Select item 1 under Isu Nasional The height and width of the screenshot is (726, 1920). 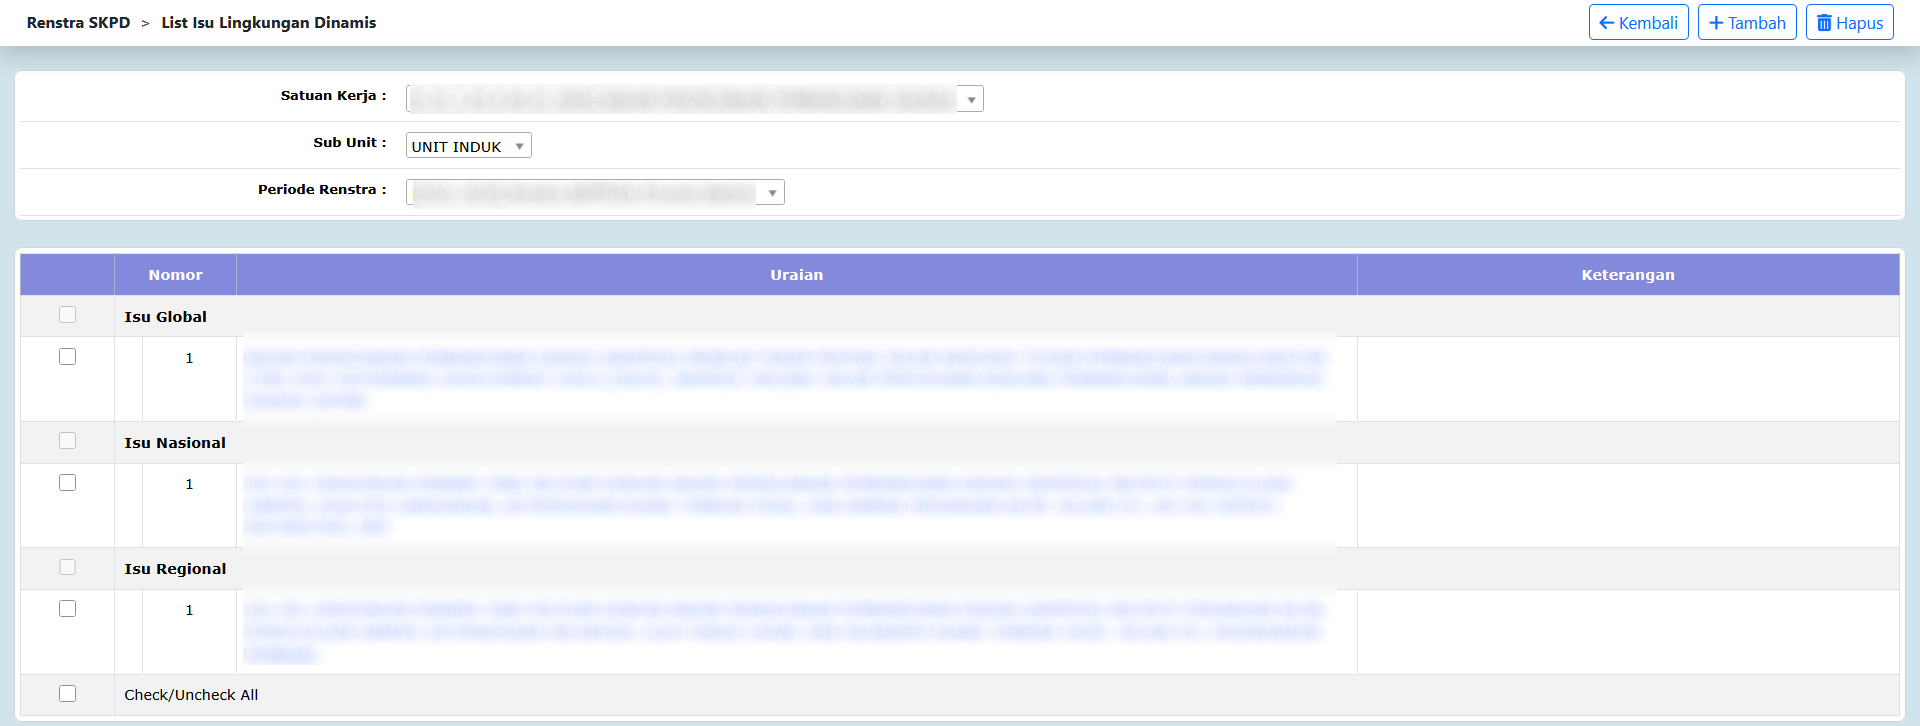68,483
